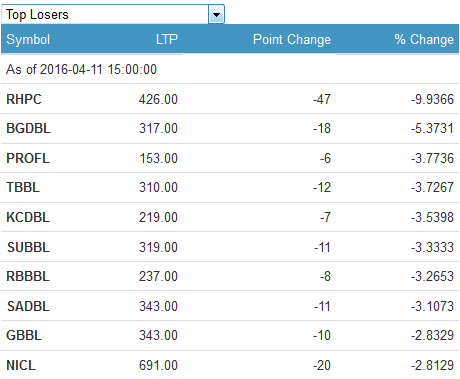460x379 pixels.
Task: Select the PROFL stock symbol
Action: coord(28,158)
